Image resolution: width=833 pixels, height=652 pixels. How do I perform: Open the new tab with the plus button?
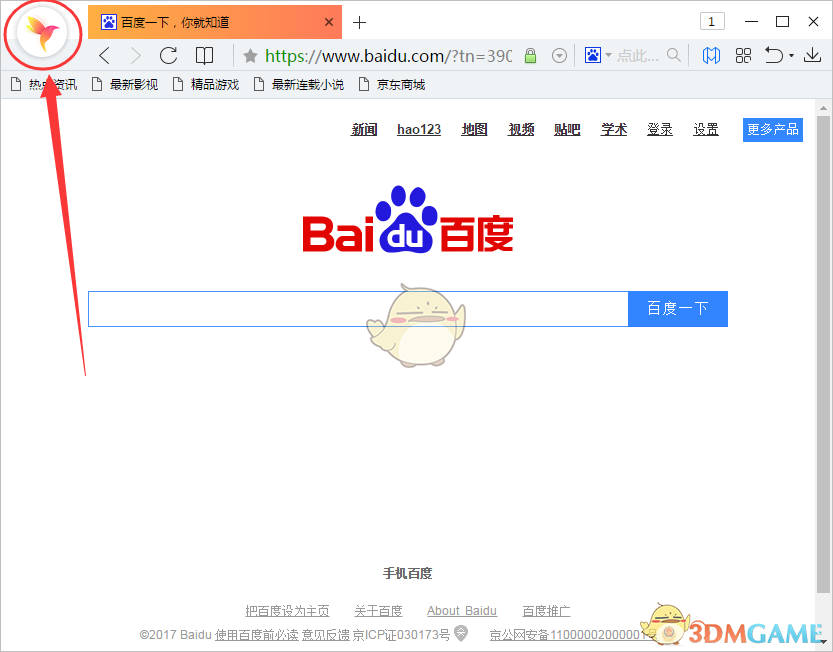point(358,20)
